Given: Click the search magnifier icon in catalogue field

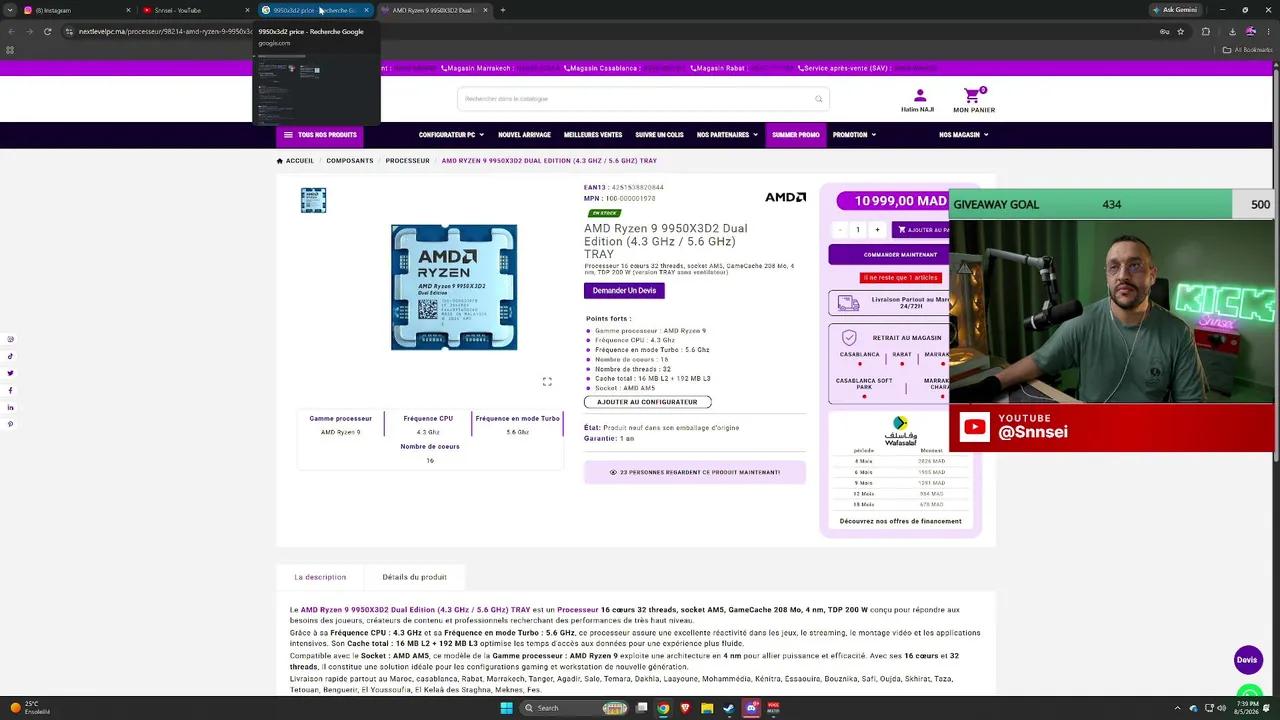Looking at the screenshot, I should (x=818, y=99).
